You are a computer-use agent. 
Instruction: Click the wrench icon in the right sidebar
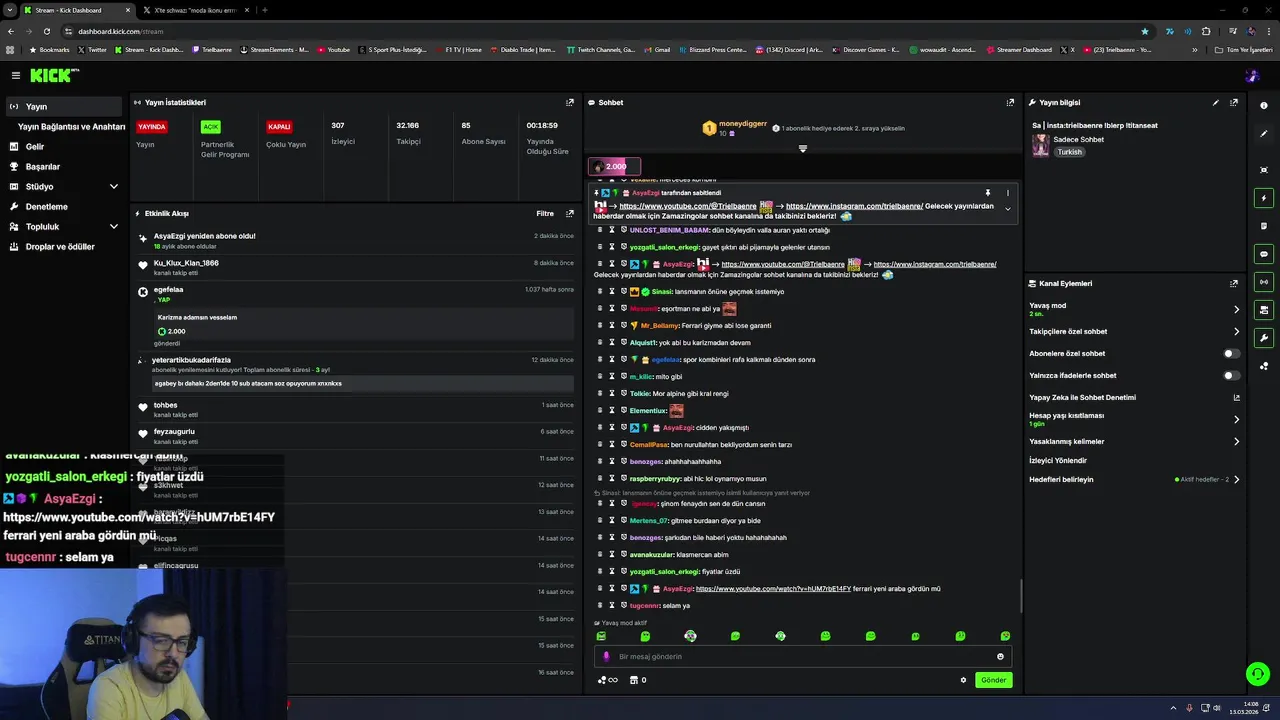click(x=1264, y=338)
